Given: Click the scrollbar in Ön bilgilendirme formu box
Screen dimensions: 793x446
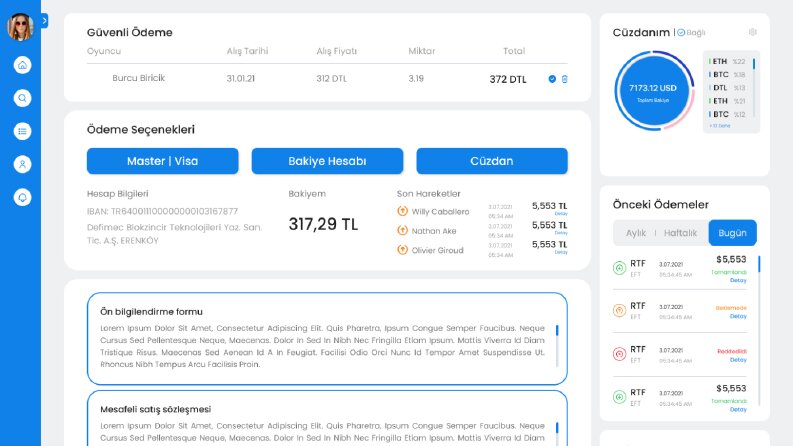Looking at the screenshot, I should tap(557, 346).
